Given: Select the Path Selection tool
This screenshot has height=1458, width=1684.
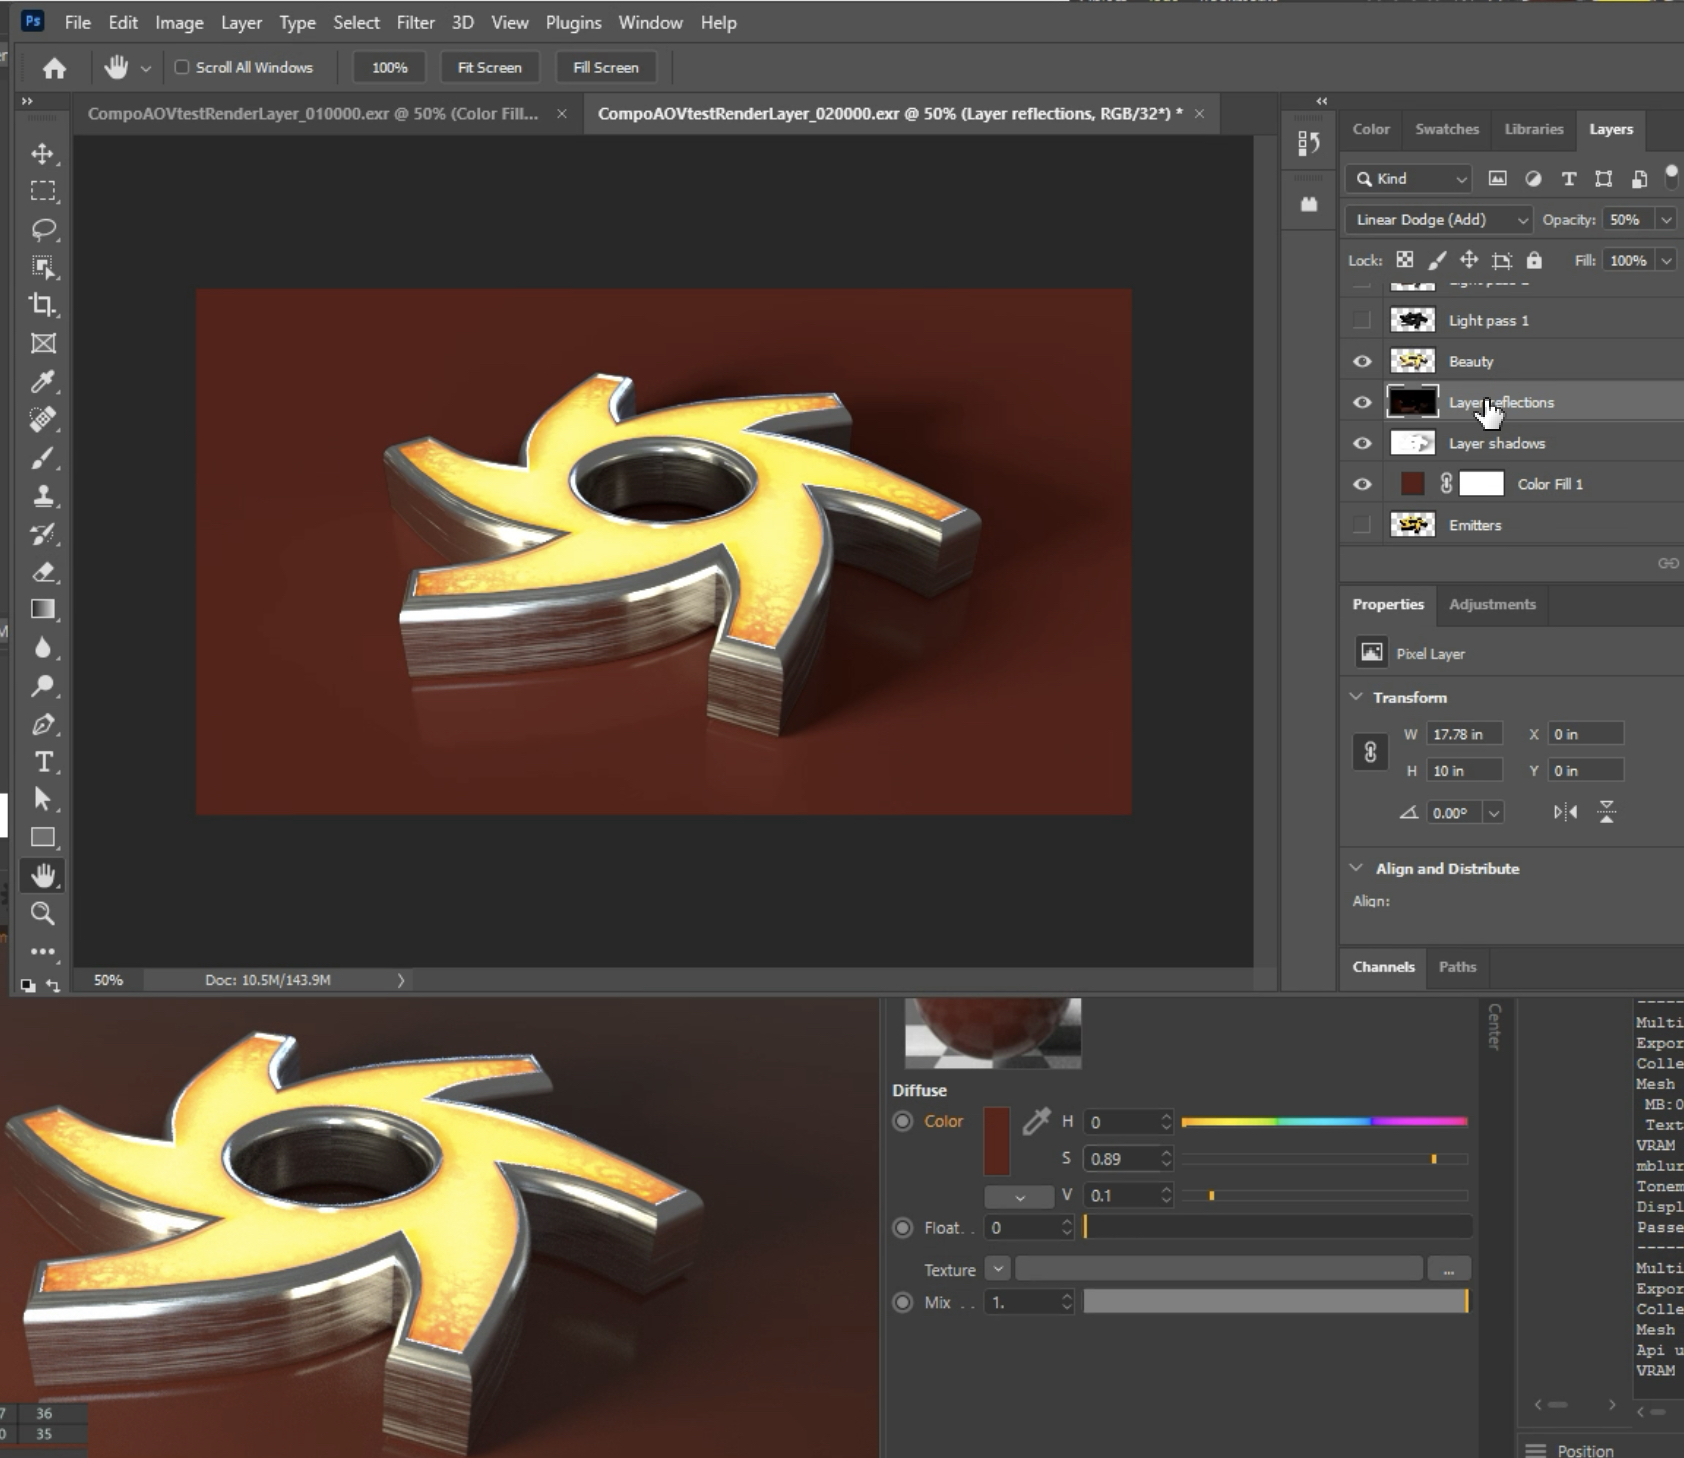Looking at the screenshot, I should pos(42,799).
